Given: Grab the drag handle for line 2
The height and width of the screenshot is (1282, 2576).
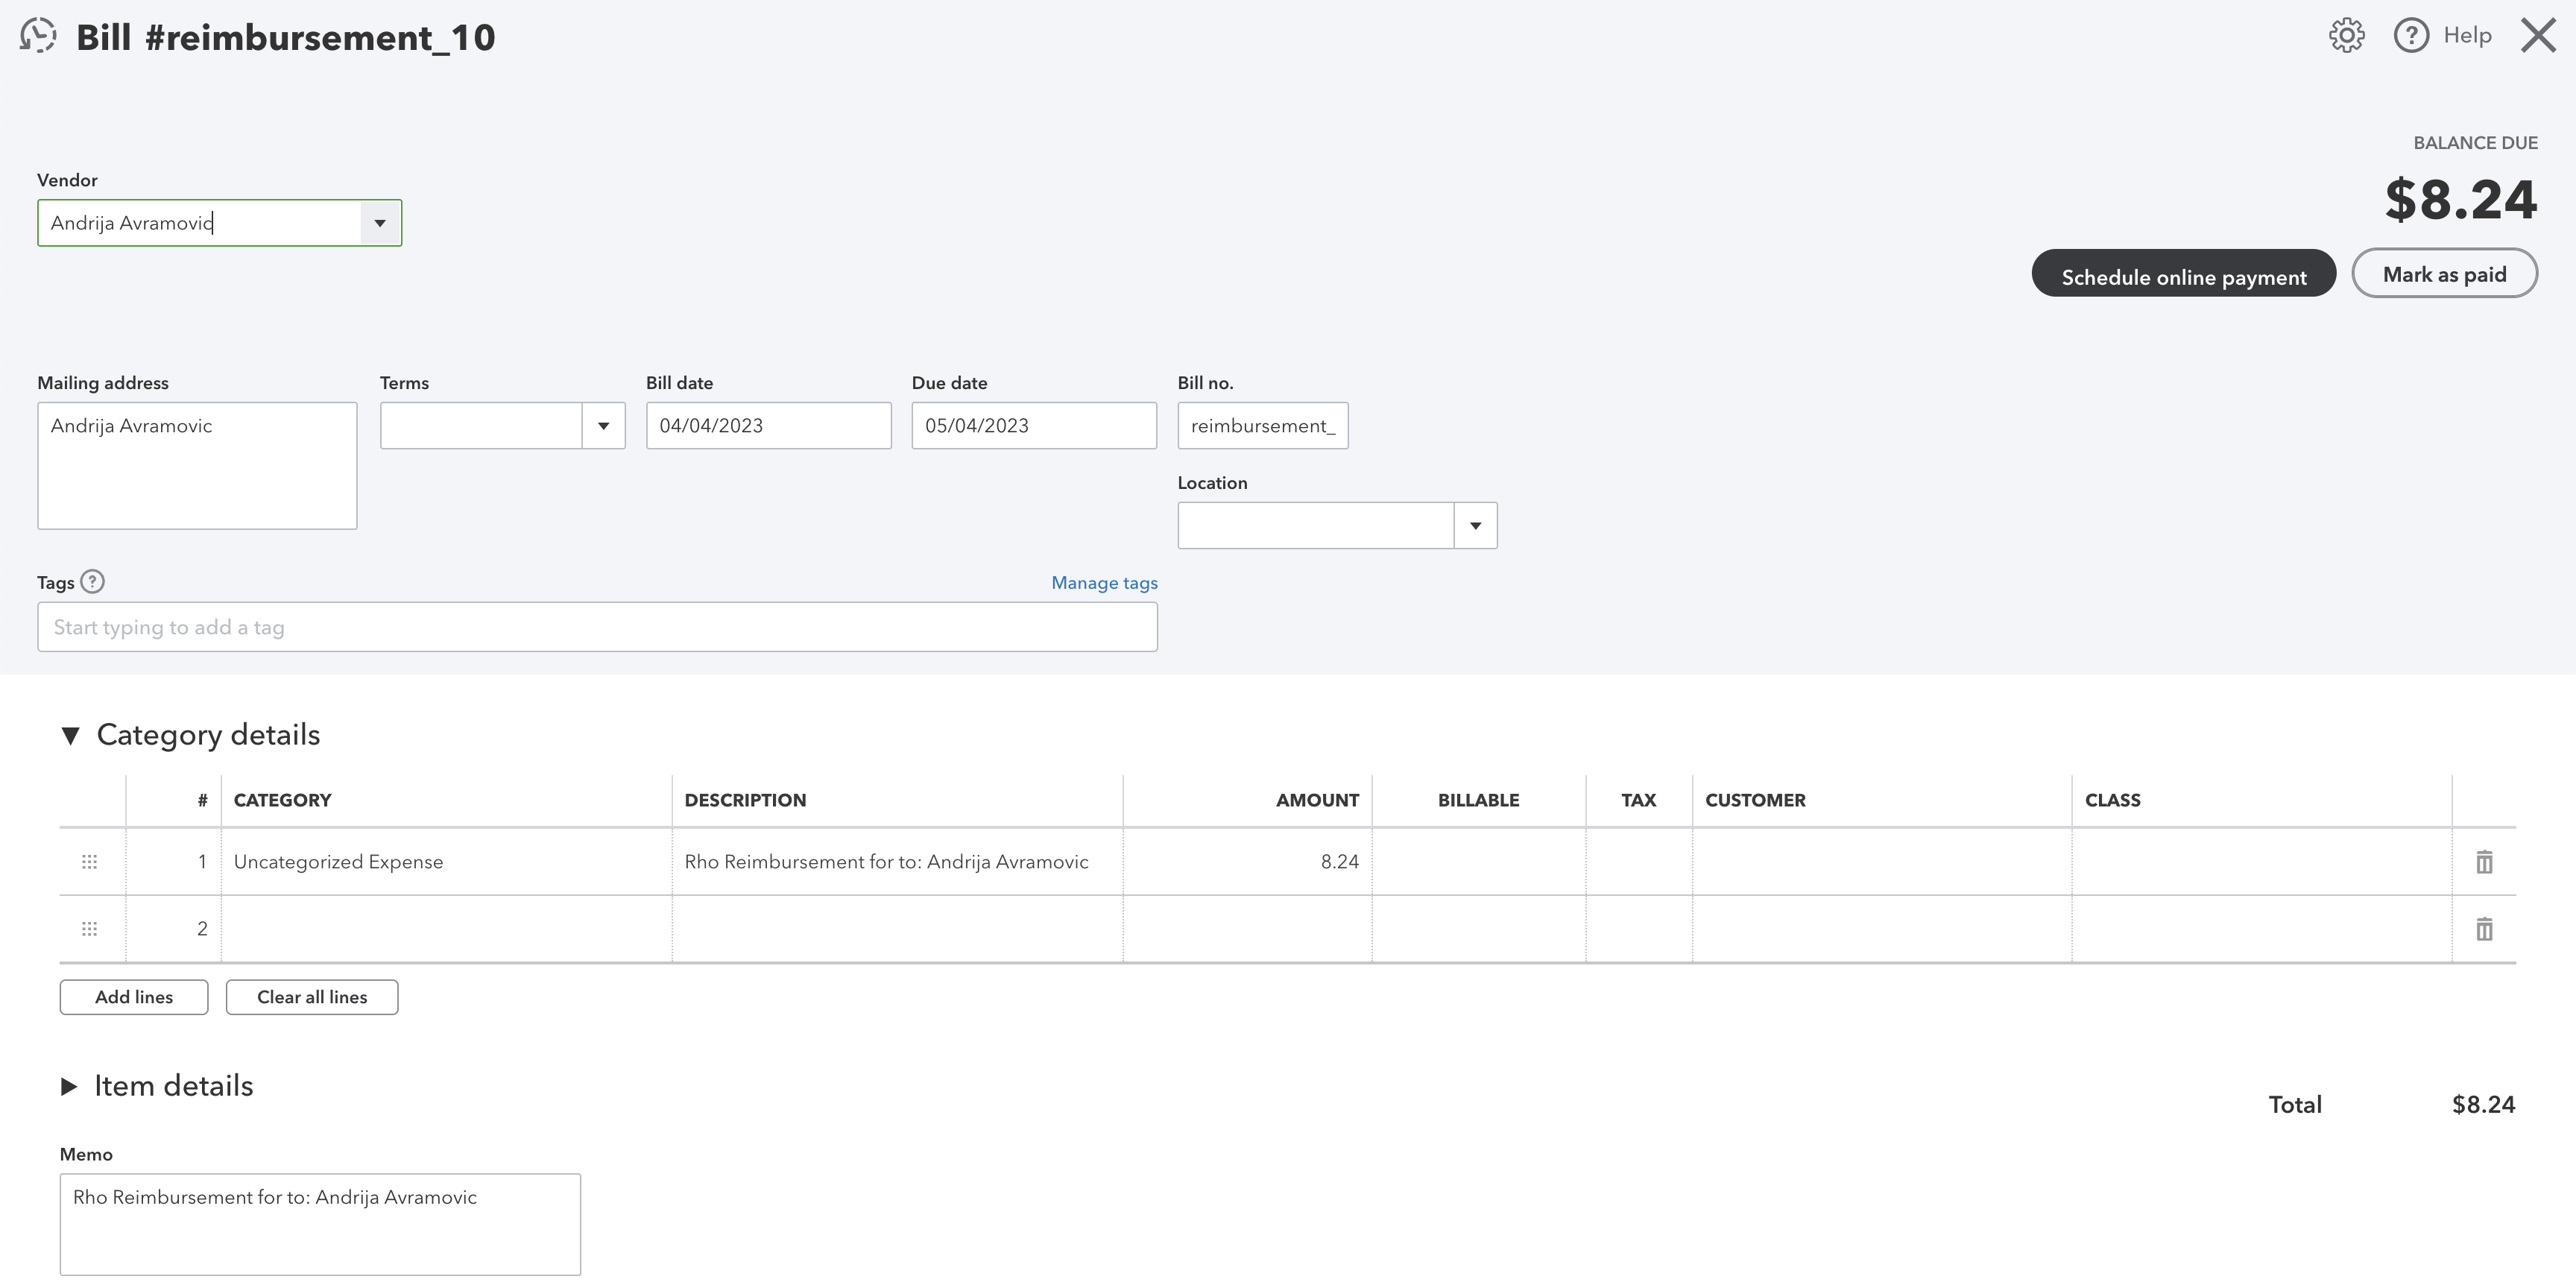Looking at the screenshot, I should click(x=89, y=929).
